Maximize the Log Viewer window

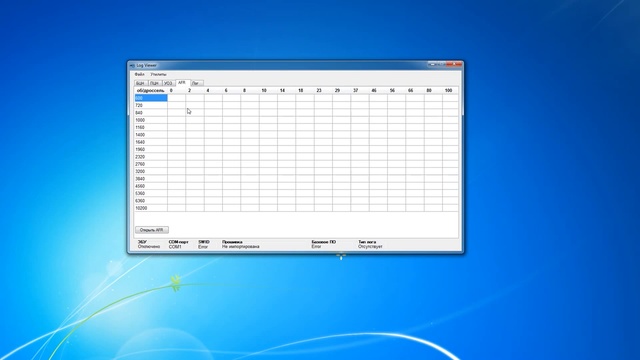coord(442,64)
